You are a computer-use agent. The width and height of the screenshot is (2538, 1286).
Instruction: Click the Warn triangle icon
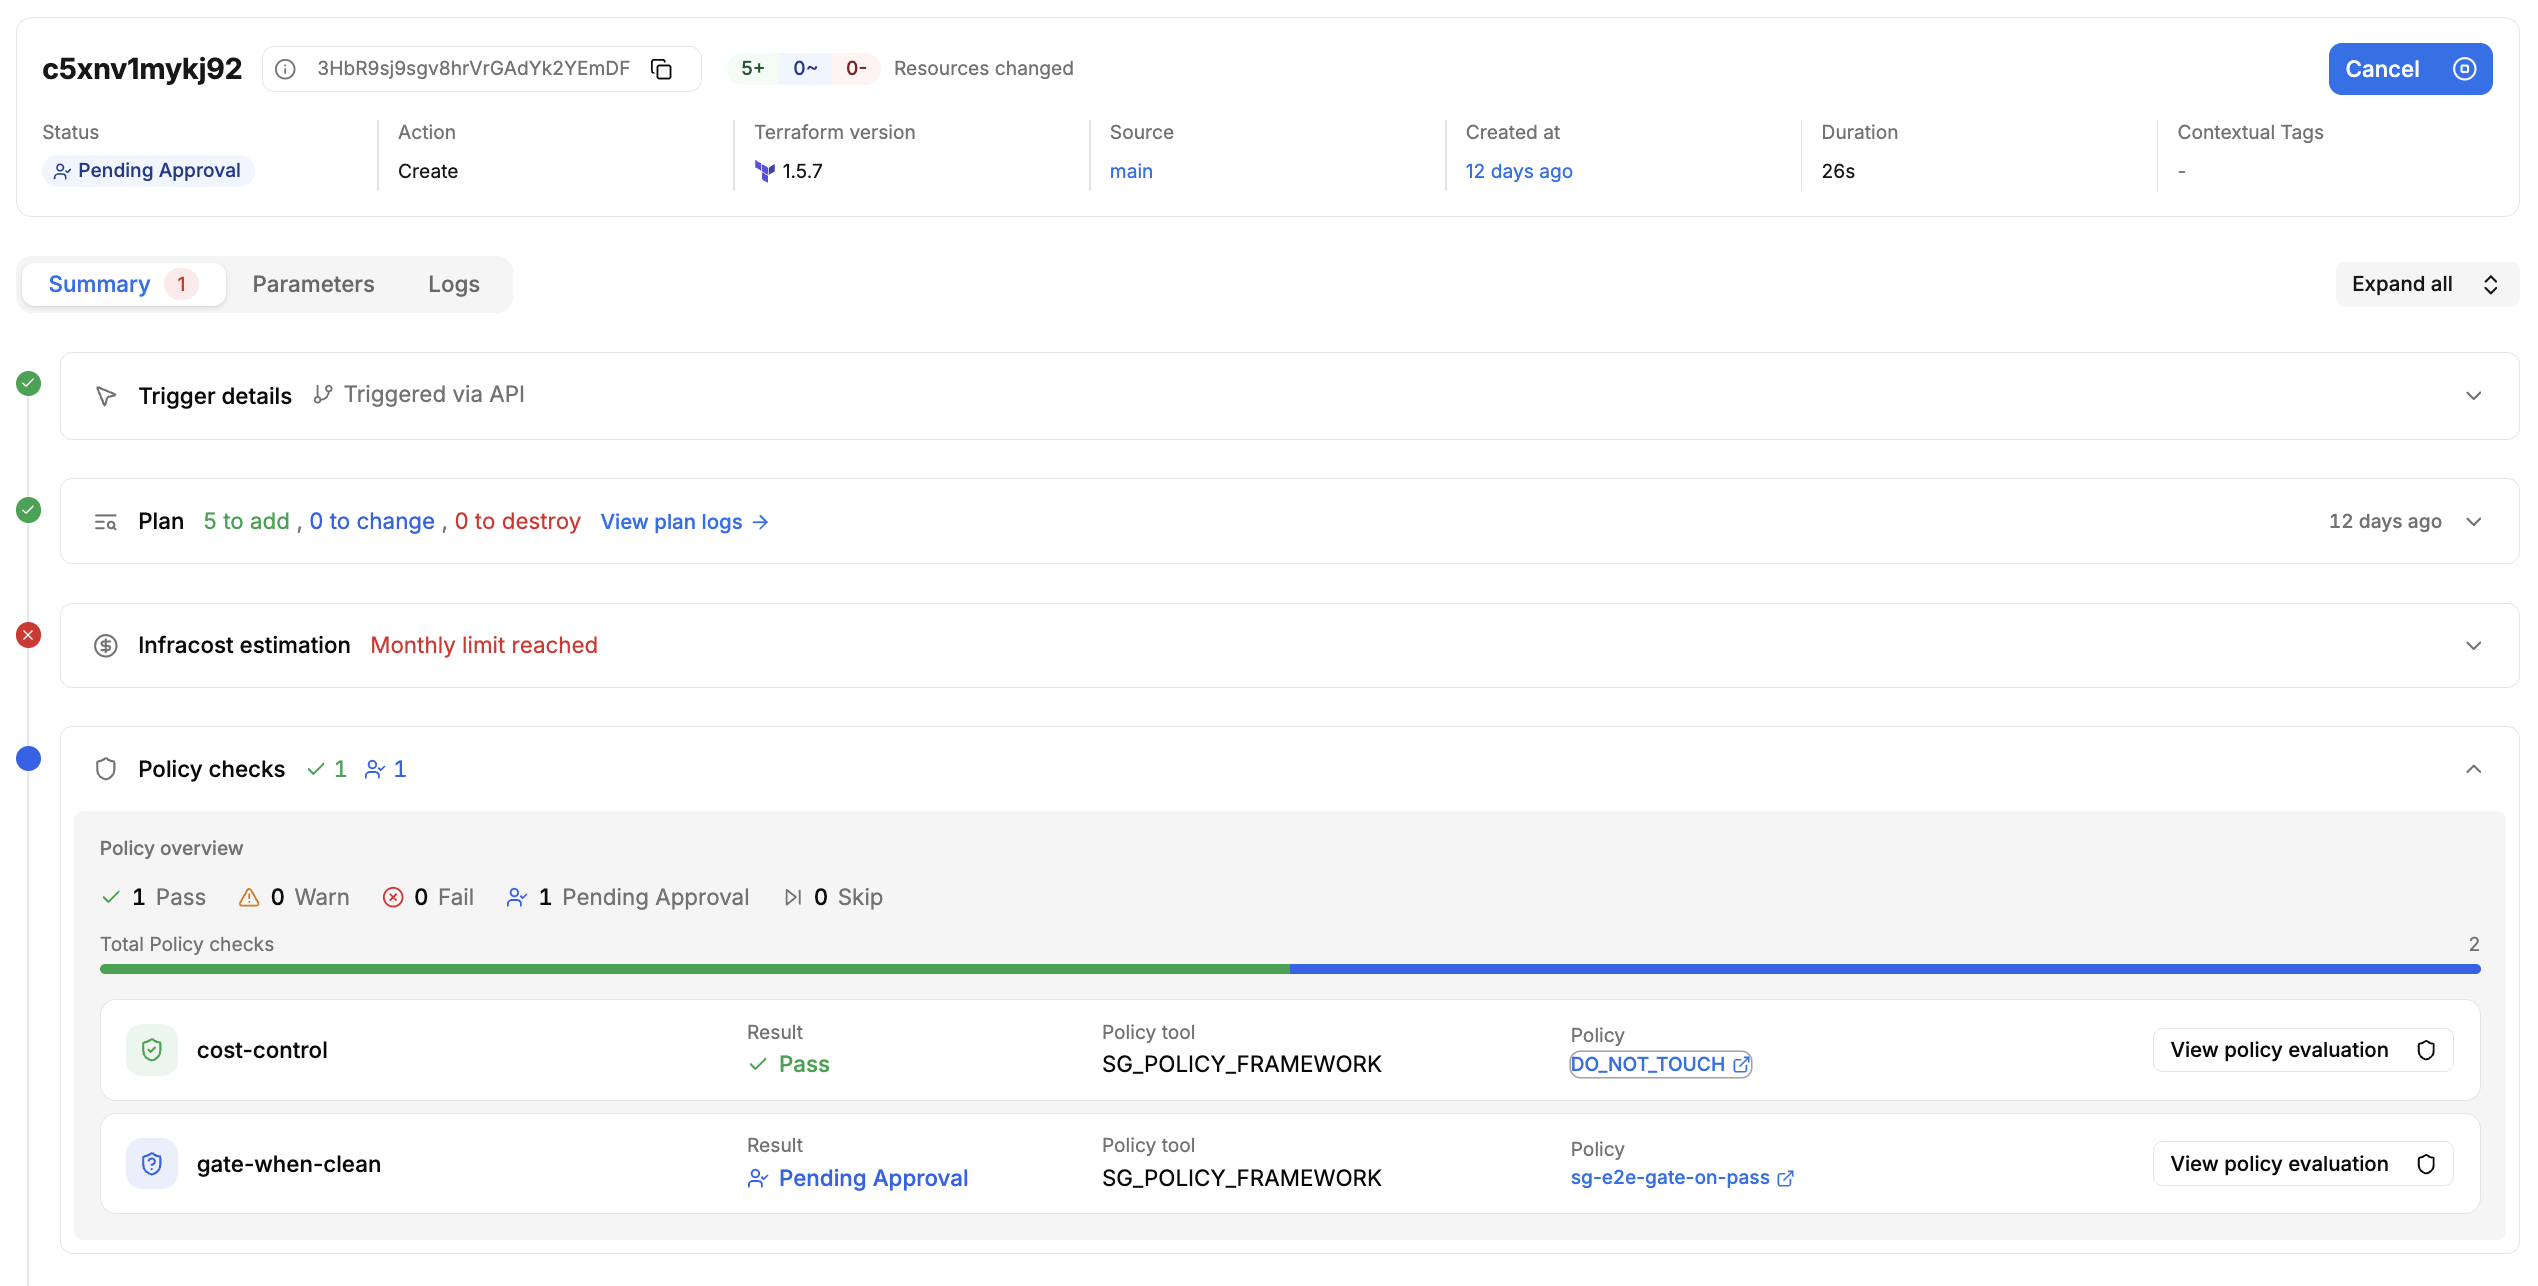click(249, 897)
